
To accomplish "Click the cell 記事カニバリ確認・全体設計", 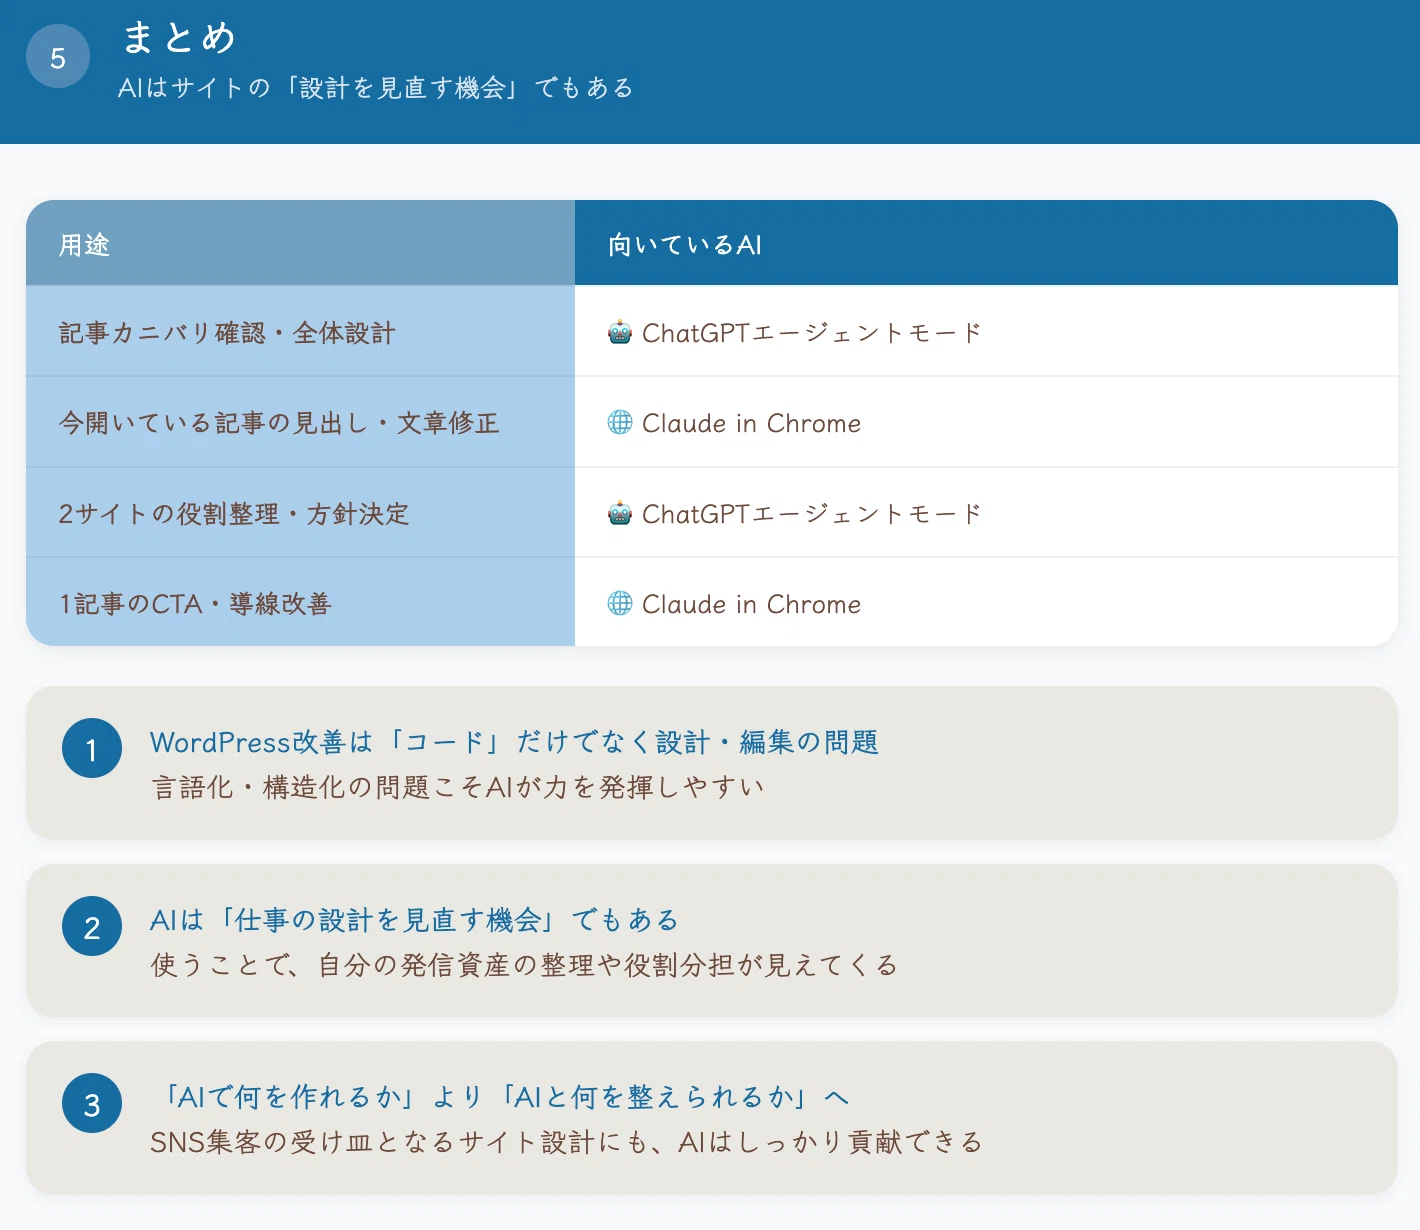I will pos(300,331).
